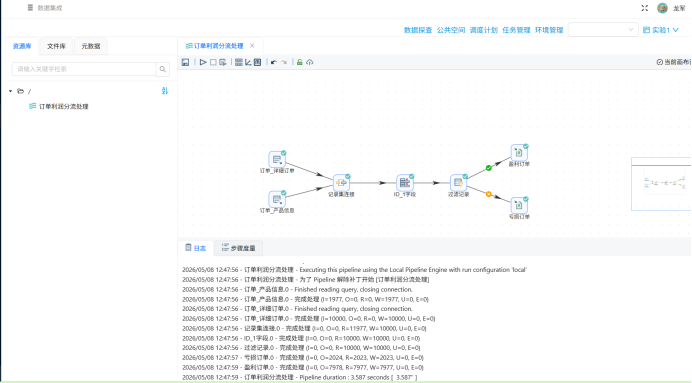Click the sort icon beside root folder

coord(165,90)
